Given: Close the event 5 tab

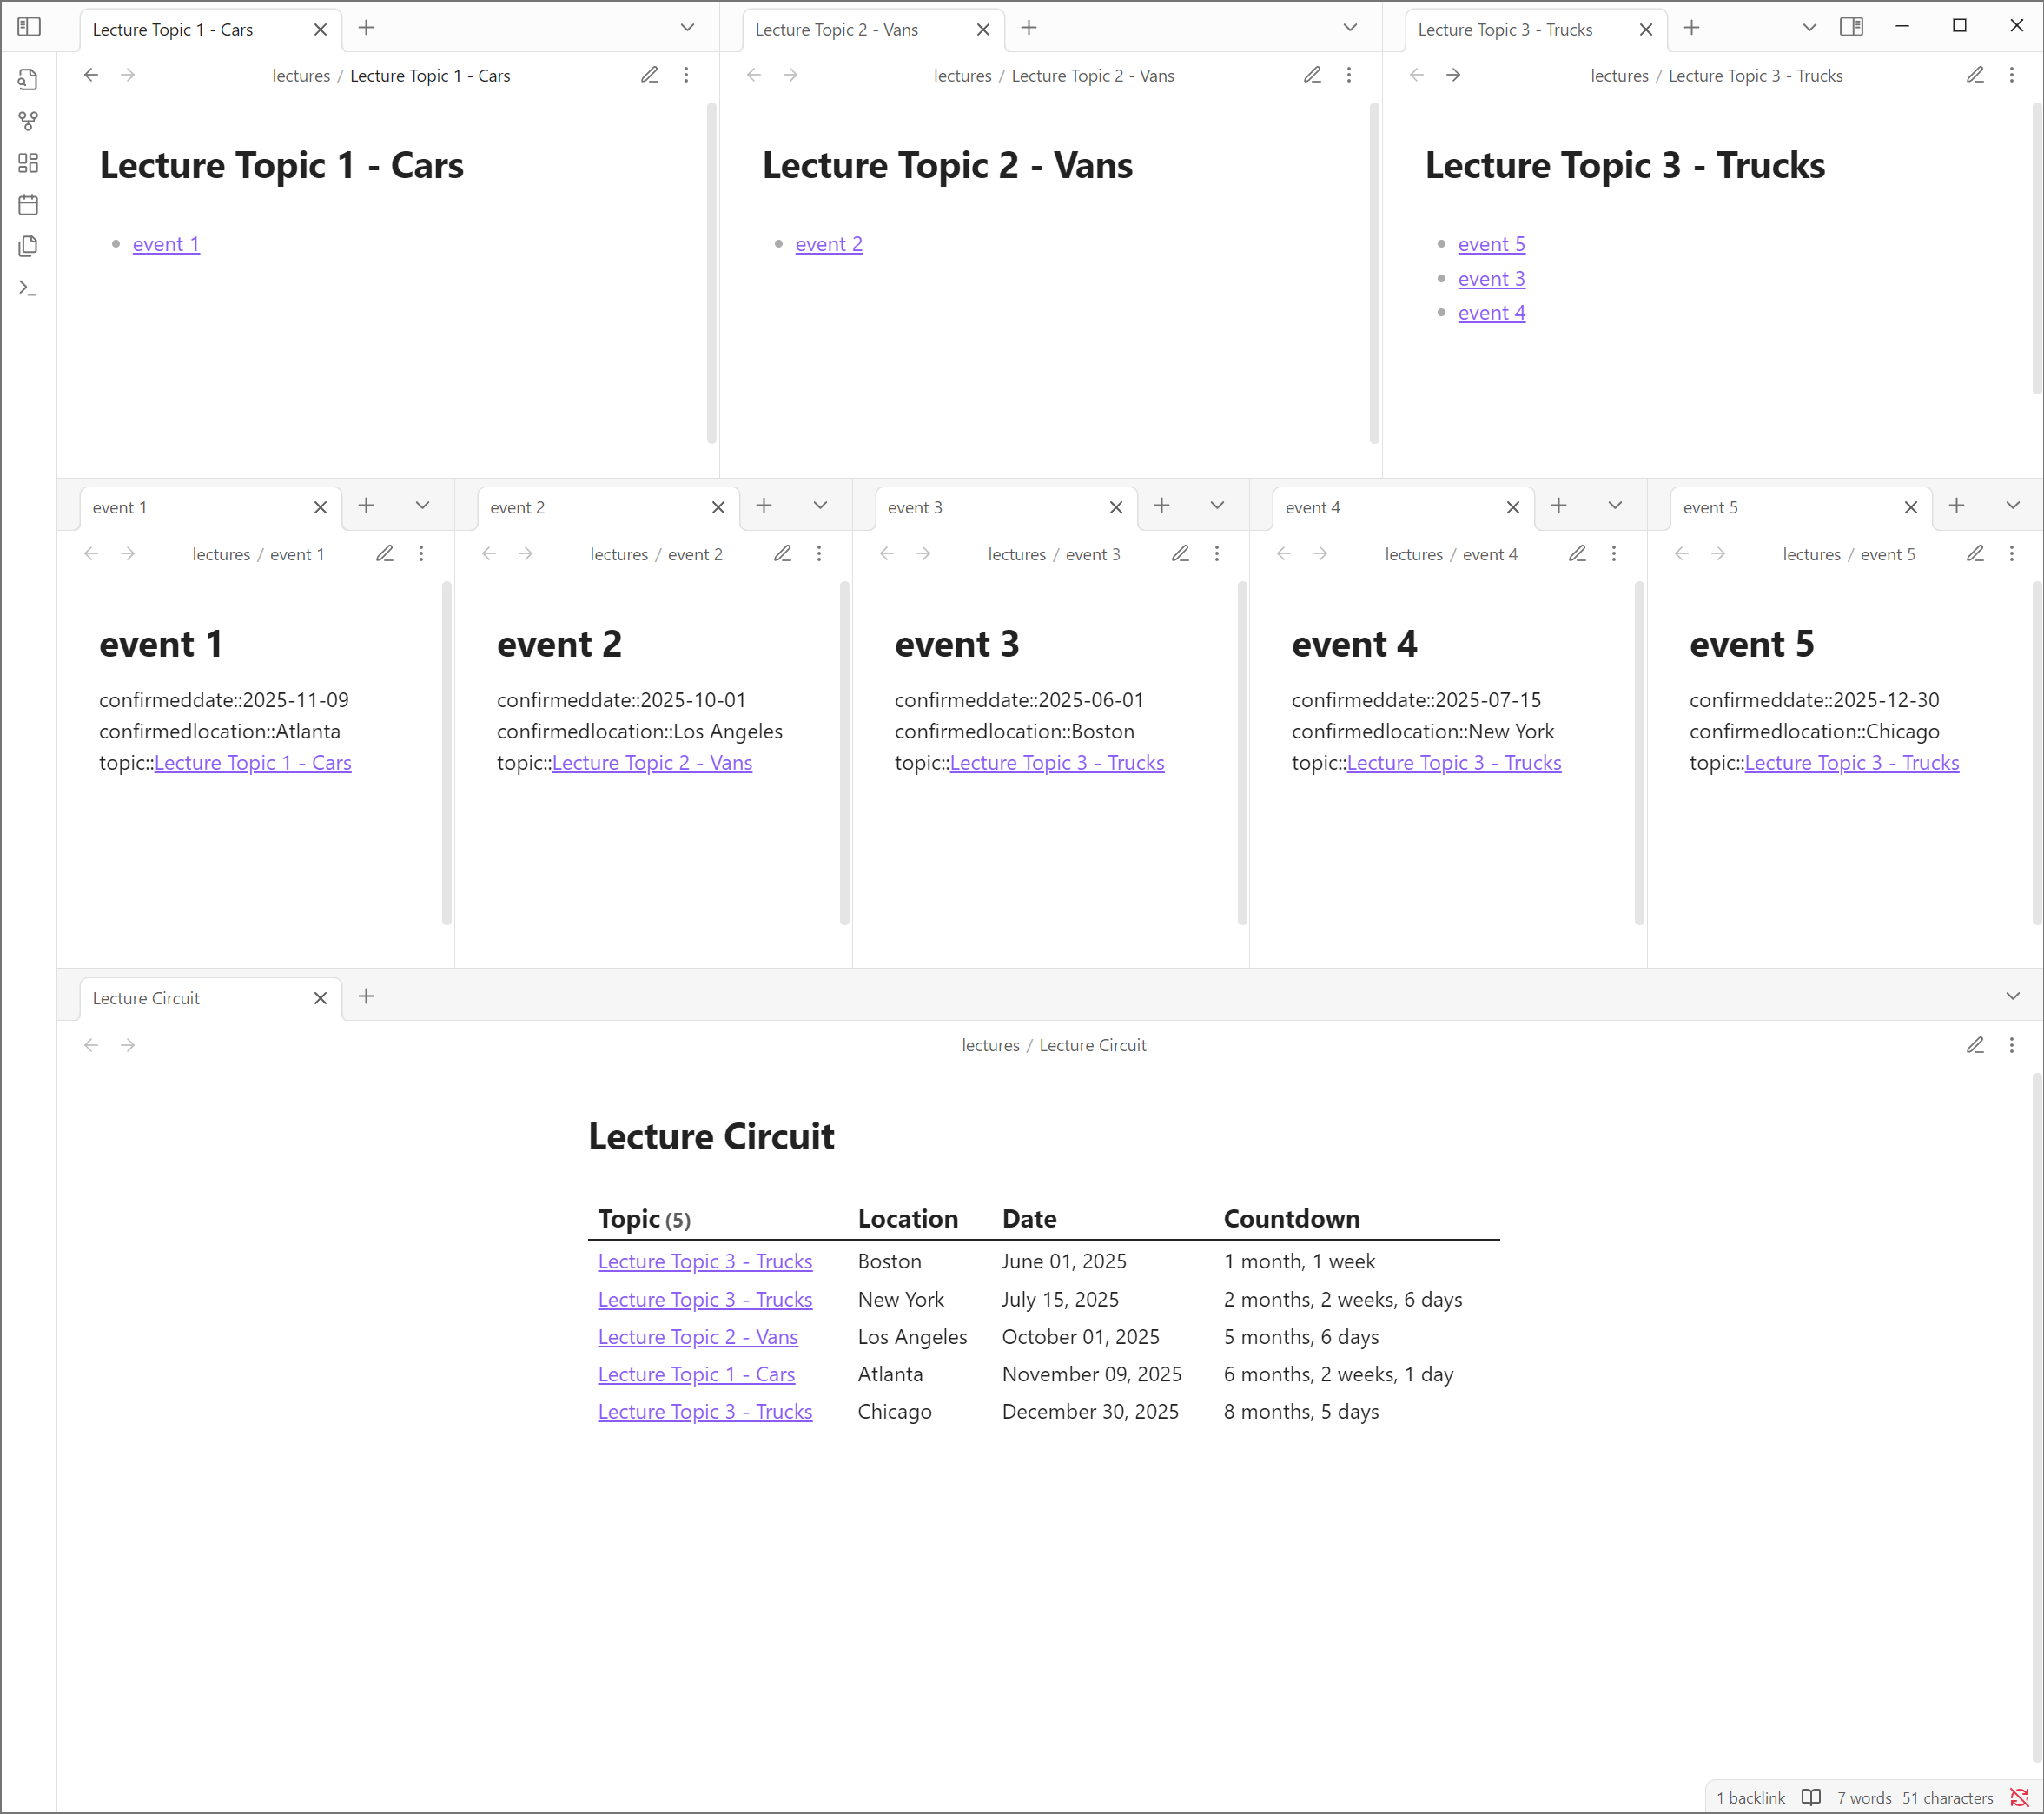Looking at the screenshot, I should click(x=1911, y=508).
